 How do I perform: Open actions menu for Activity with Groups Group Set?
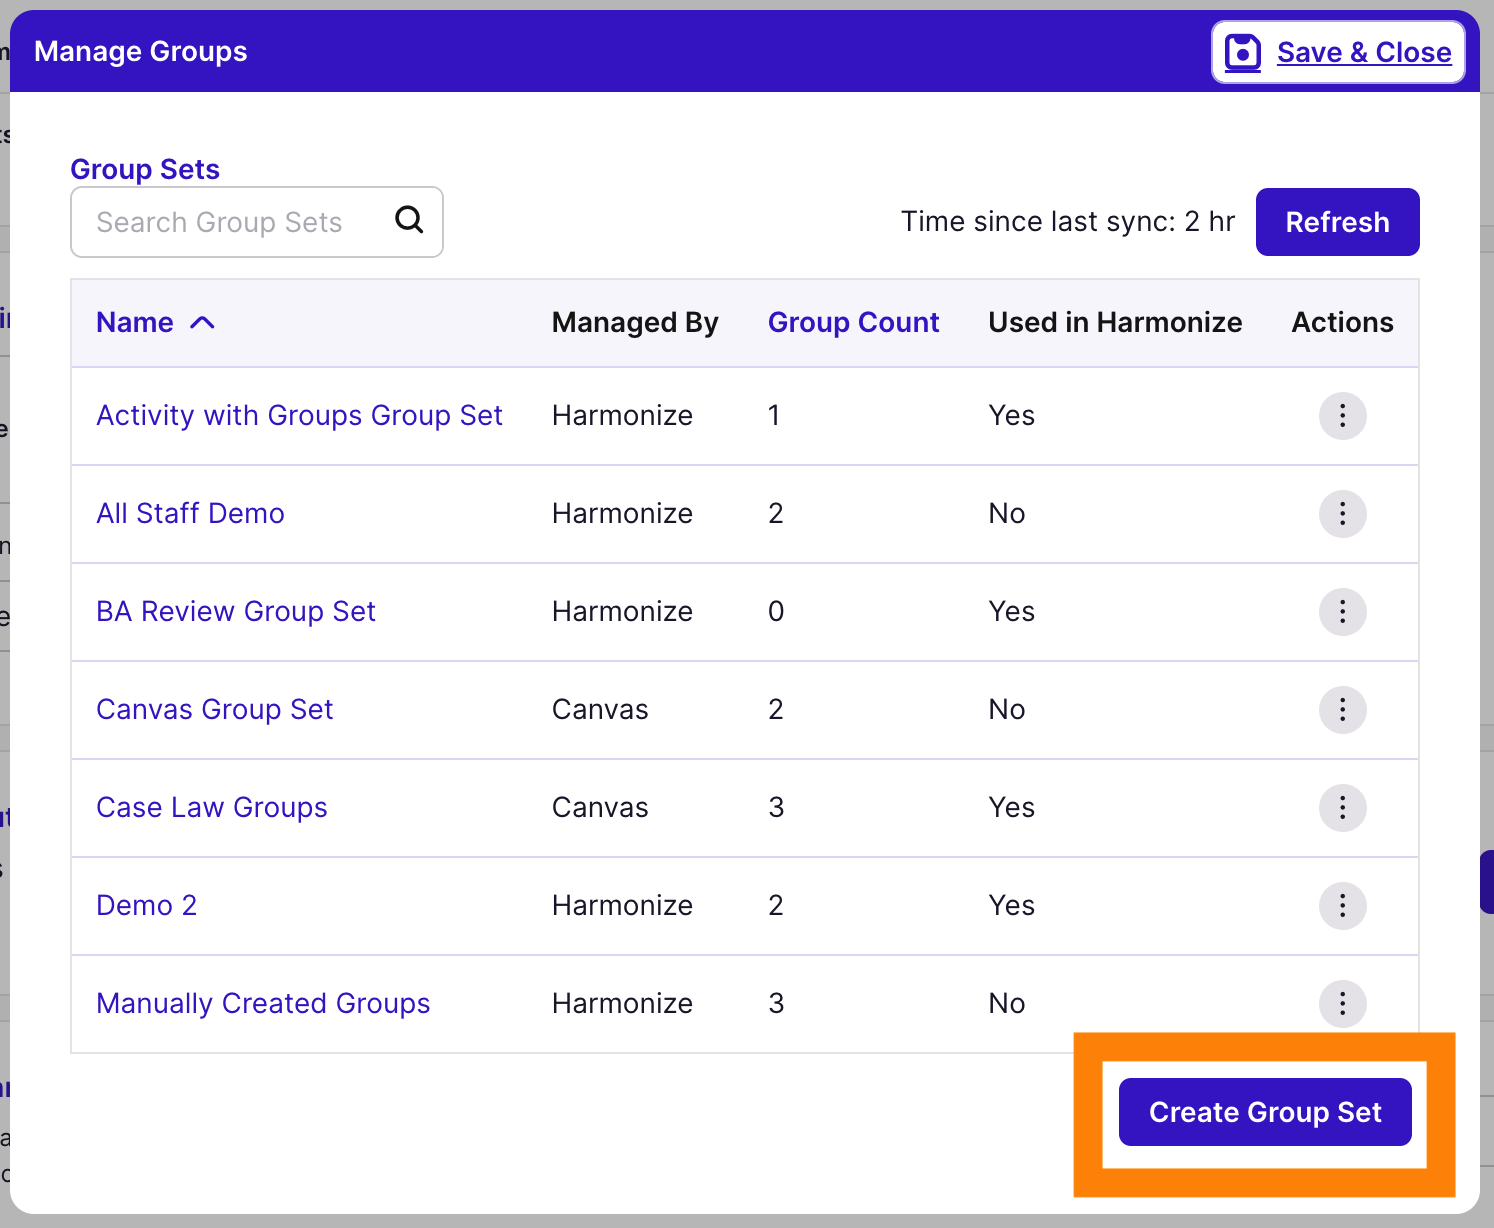pos(1342,416)
